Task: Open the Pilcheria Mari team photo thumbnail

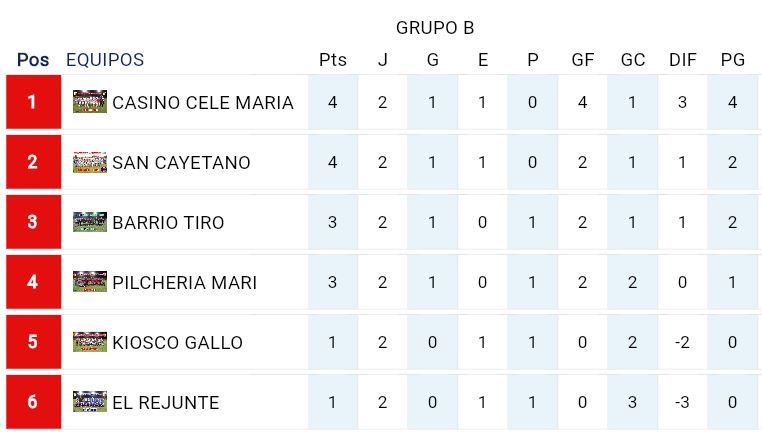Action: click(90, 282)
